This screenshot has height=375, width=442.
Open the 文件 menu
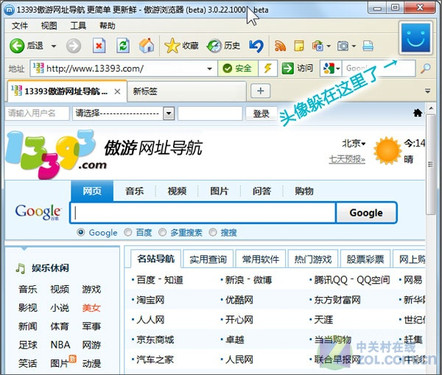point(19,25)
